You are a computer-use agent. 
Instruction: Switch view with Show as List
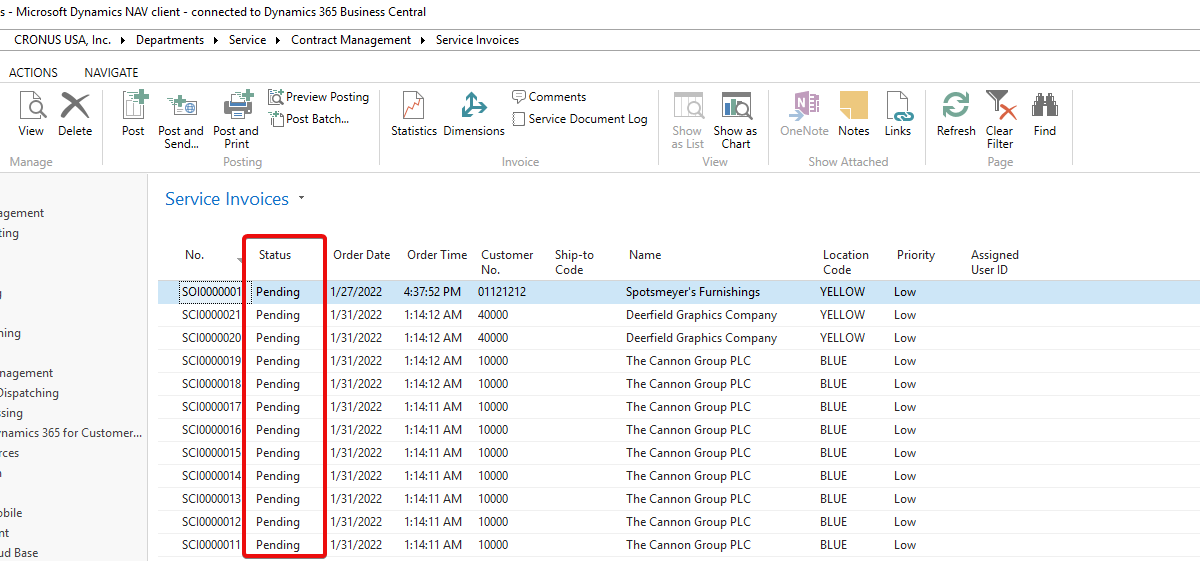point(687,120)
